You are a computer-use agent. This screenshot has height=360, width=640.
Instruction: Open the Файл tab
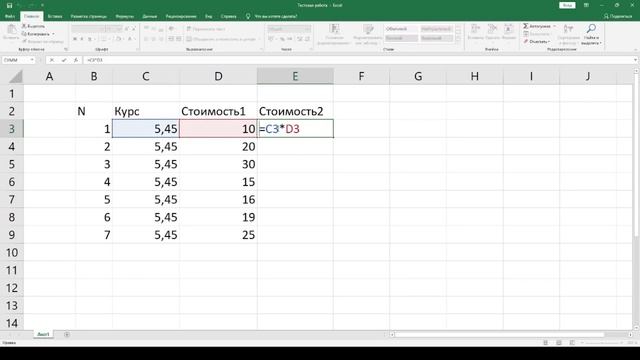coord(10,16)
